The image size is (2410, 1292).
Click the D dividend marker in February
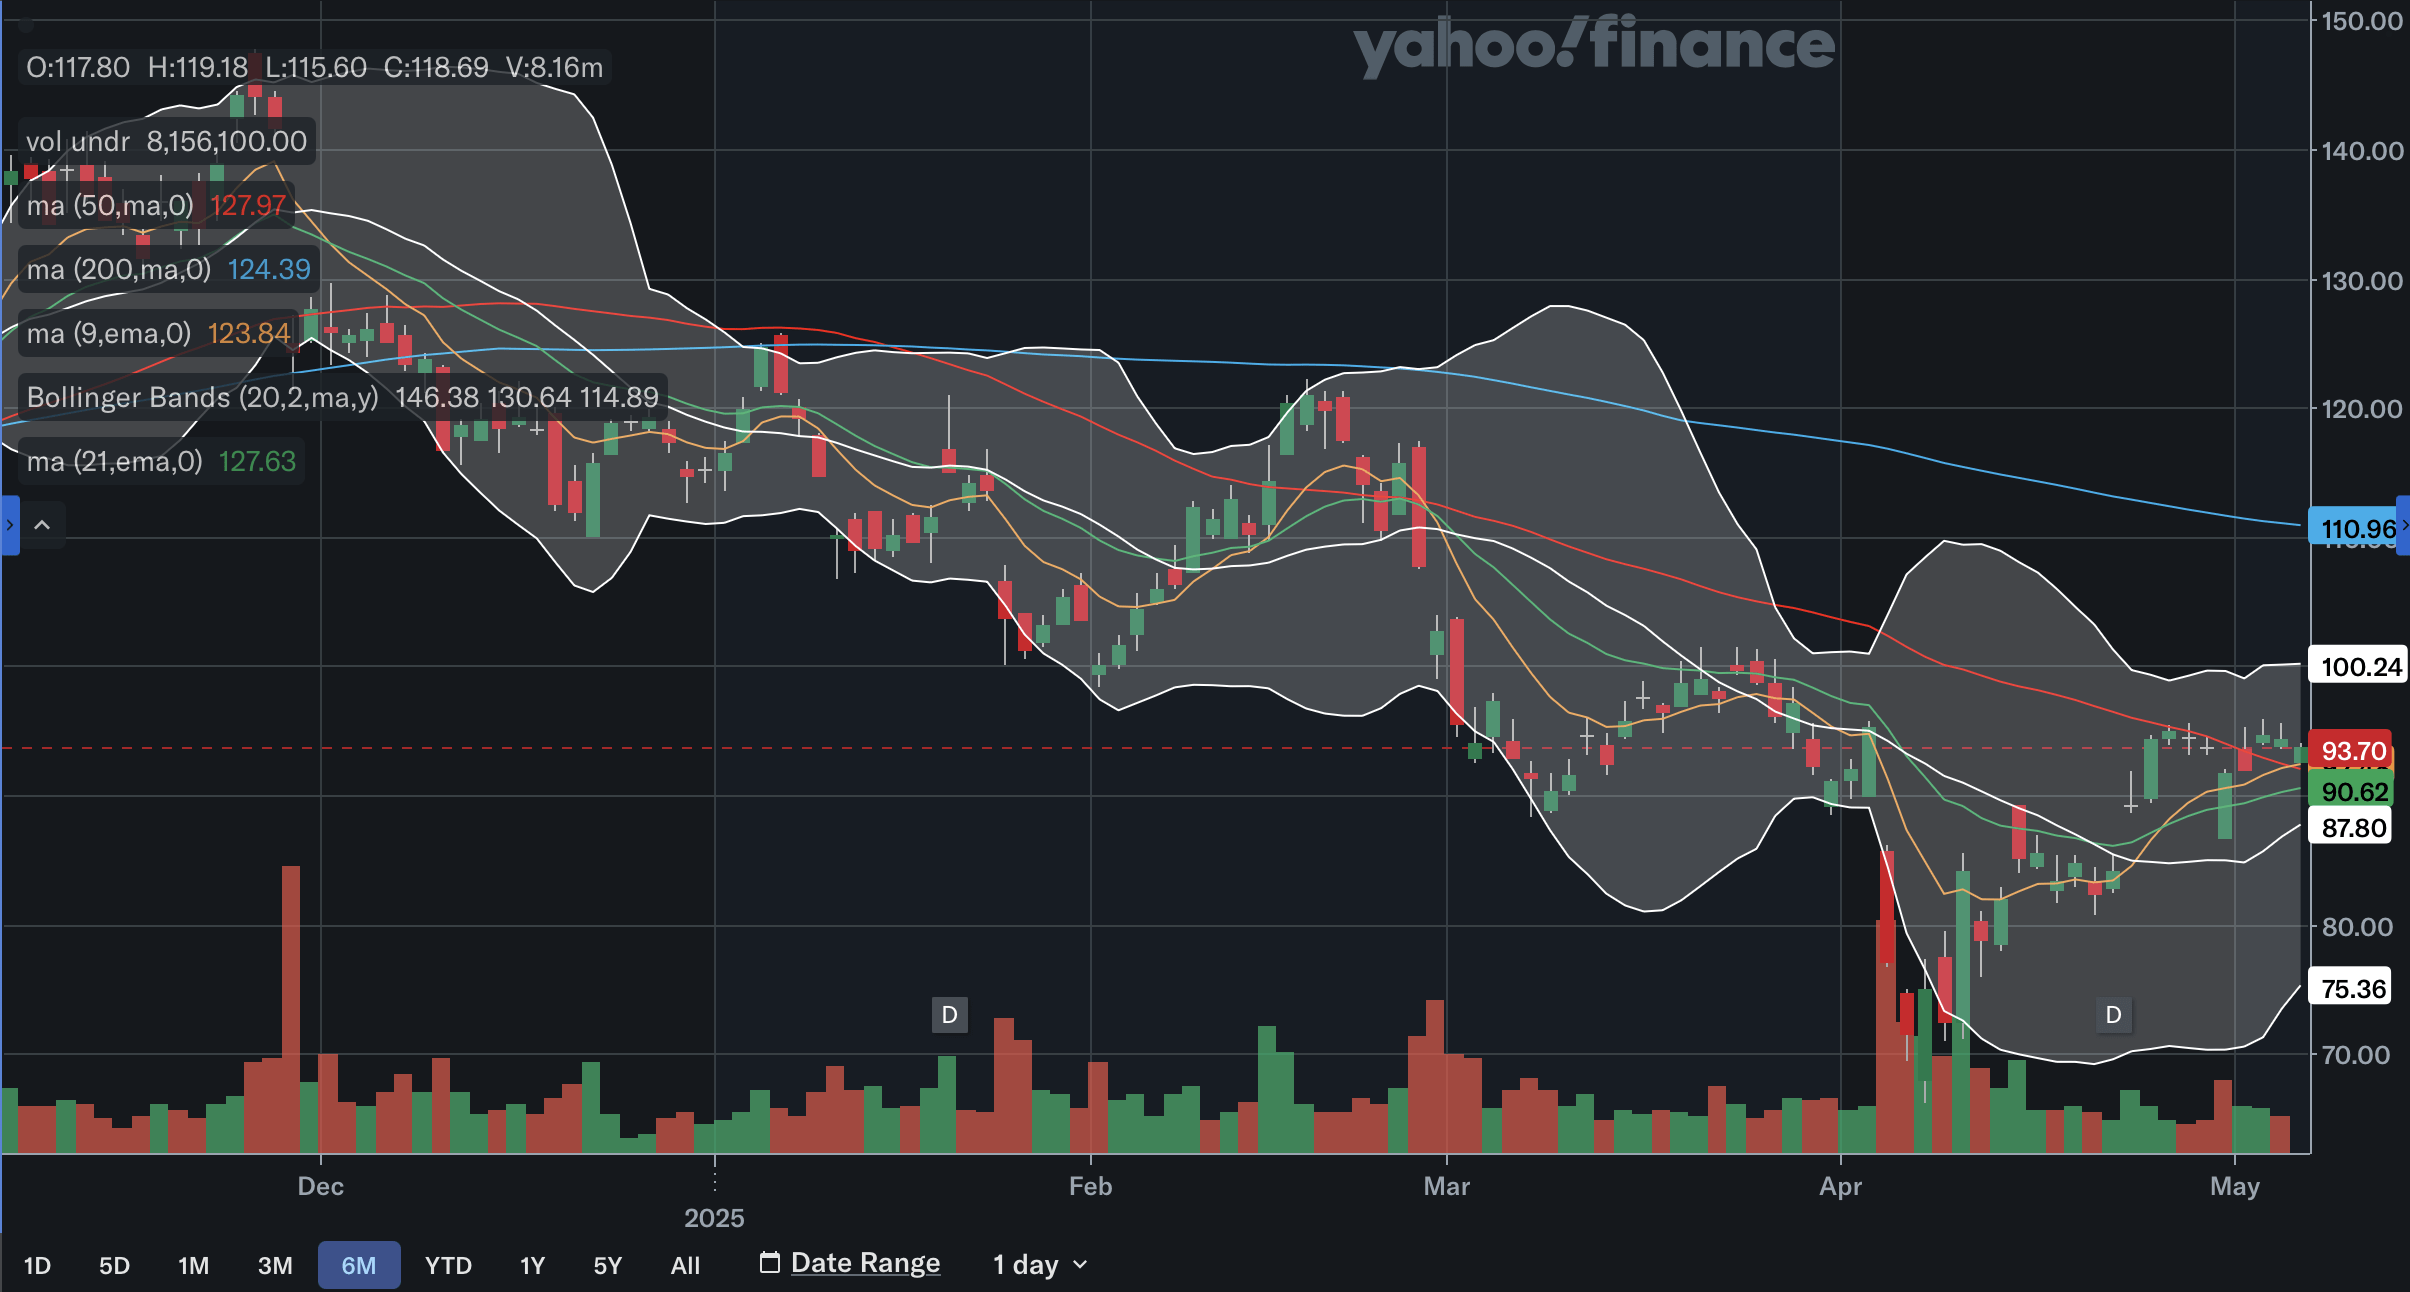(947, 1015)
